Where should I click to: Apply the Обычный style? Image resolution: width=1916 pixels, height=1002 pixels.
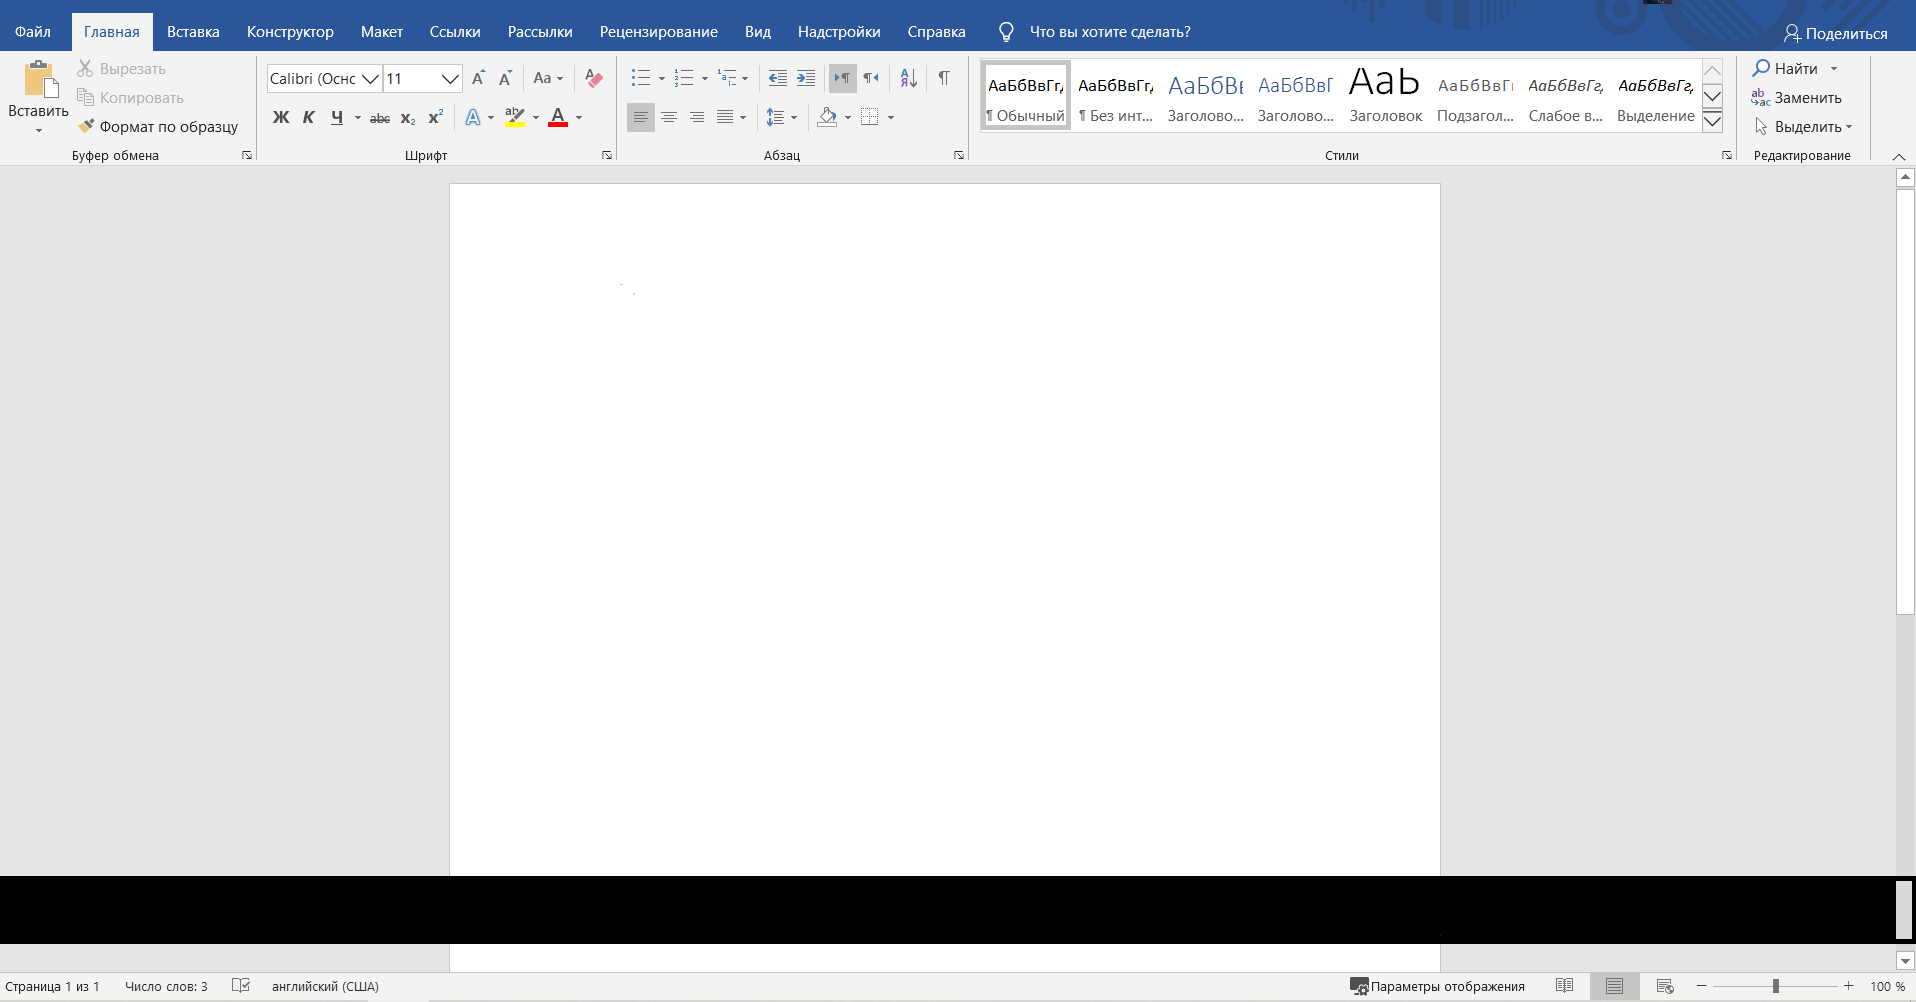tap(1026, 96)
